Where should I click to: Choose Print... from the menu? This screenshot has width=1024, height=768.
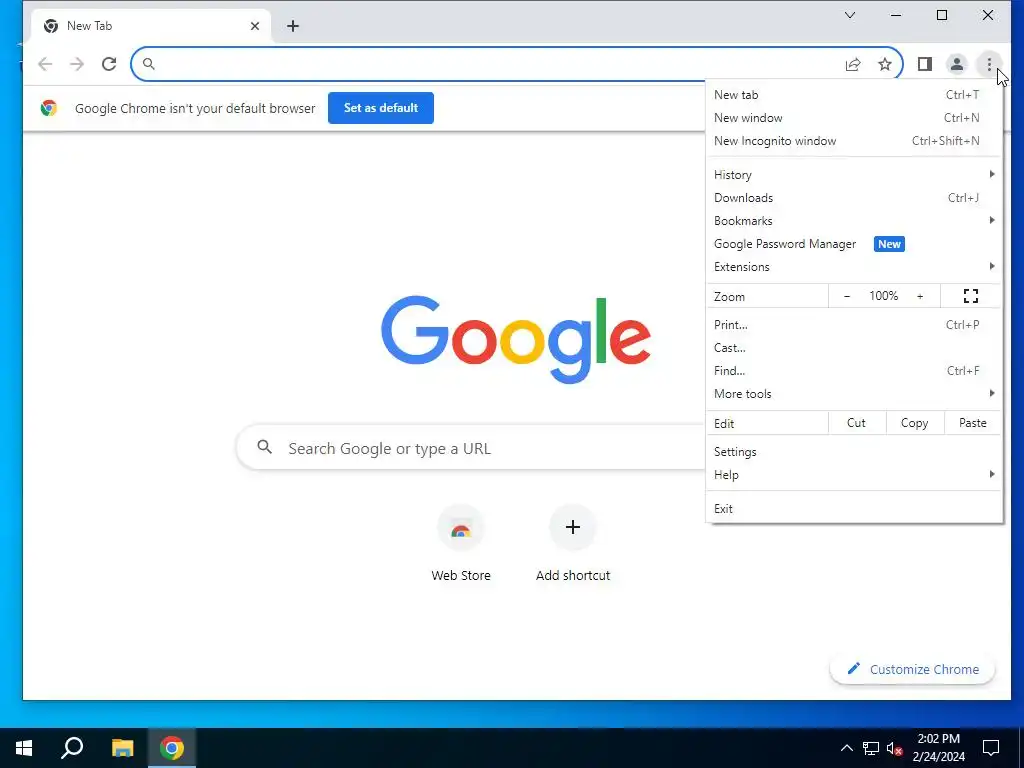point(854,325)
